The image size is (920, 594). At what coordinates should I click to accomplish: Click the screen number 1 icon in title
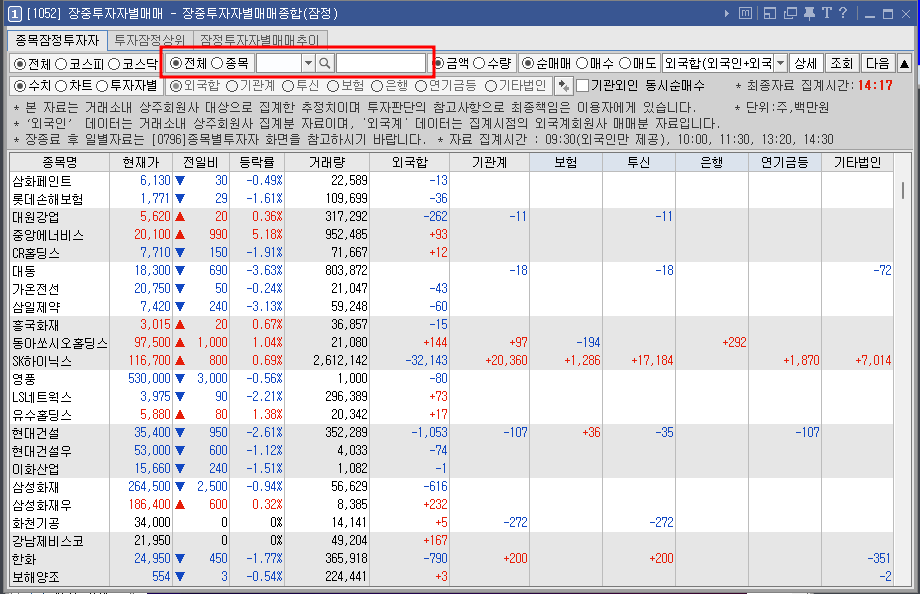click(x=15, y=14)
